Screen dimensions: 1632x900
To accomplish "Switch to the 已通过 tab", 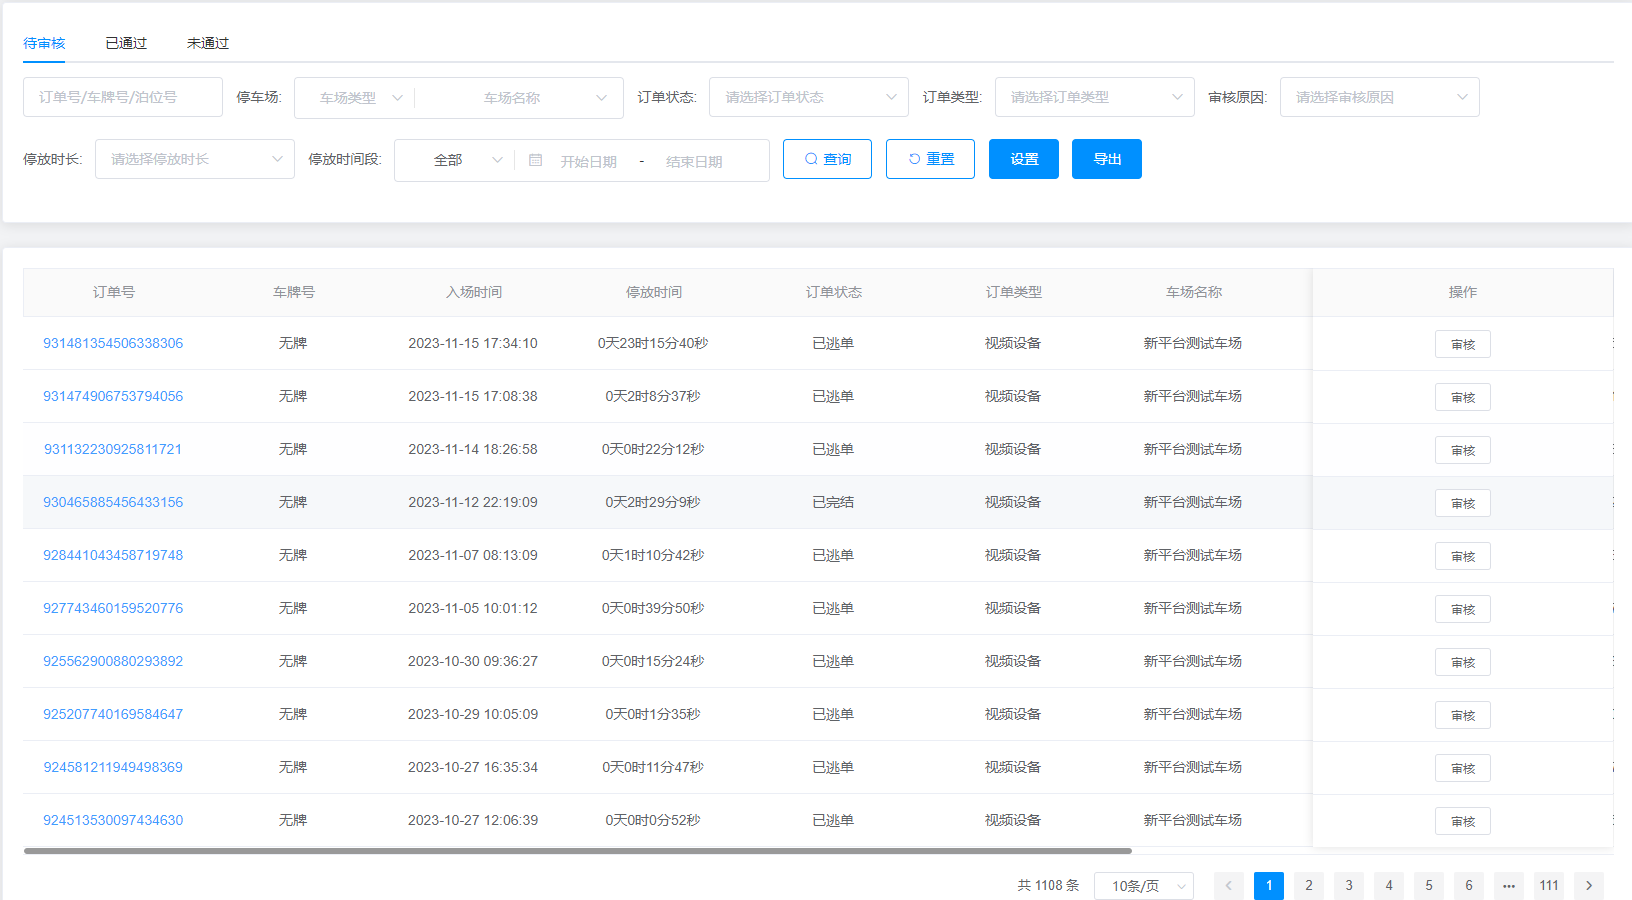I will click(126, 43).
